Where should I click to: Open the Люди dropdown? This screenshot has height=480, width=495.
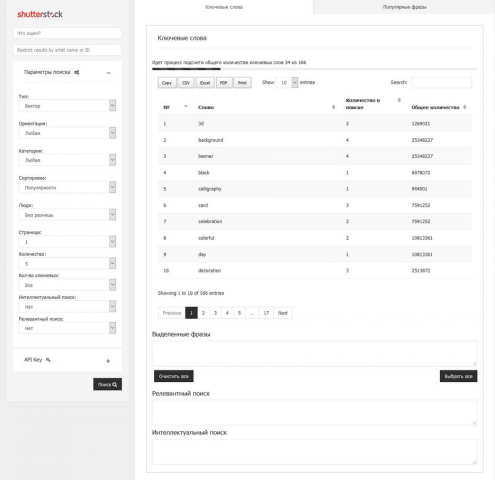67,215
